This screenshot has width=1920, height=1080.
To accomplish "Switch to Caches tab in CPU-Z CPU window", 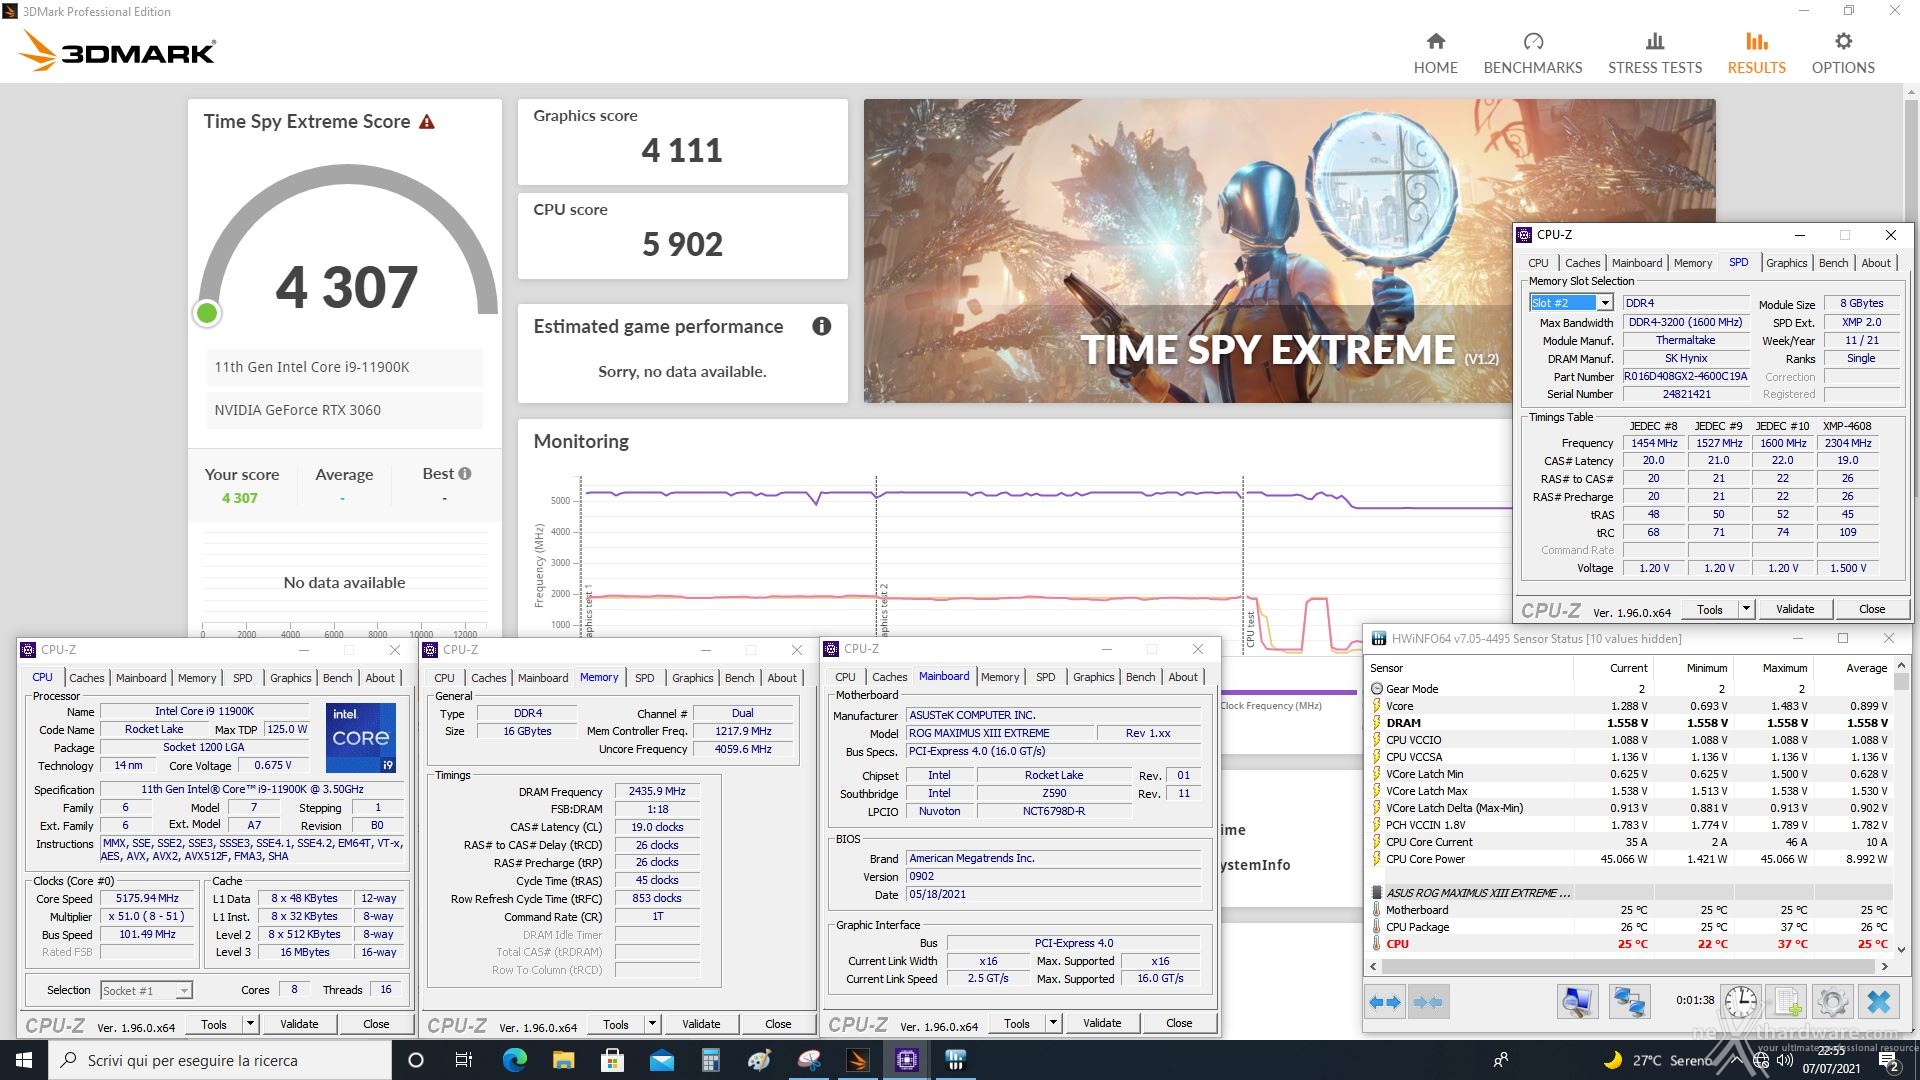I will (87, 678).
